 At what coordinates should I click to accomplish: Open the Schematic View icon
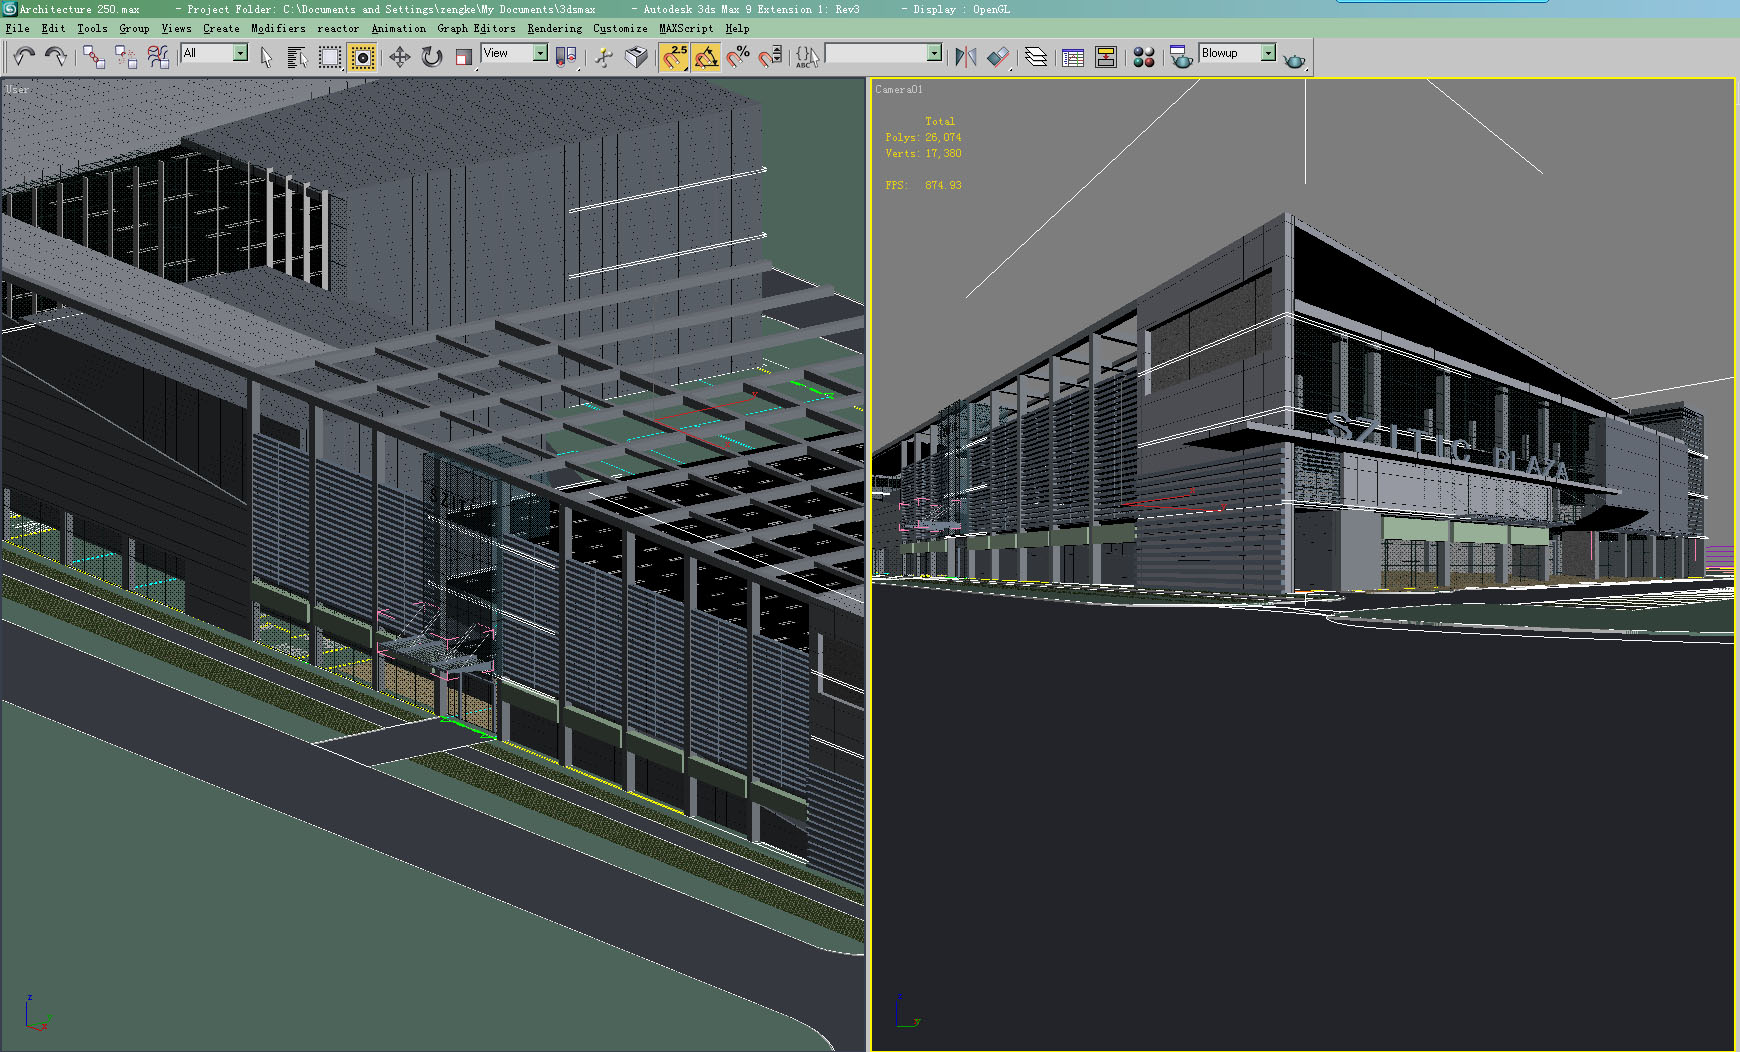click(1107, 57)
